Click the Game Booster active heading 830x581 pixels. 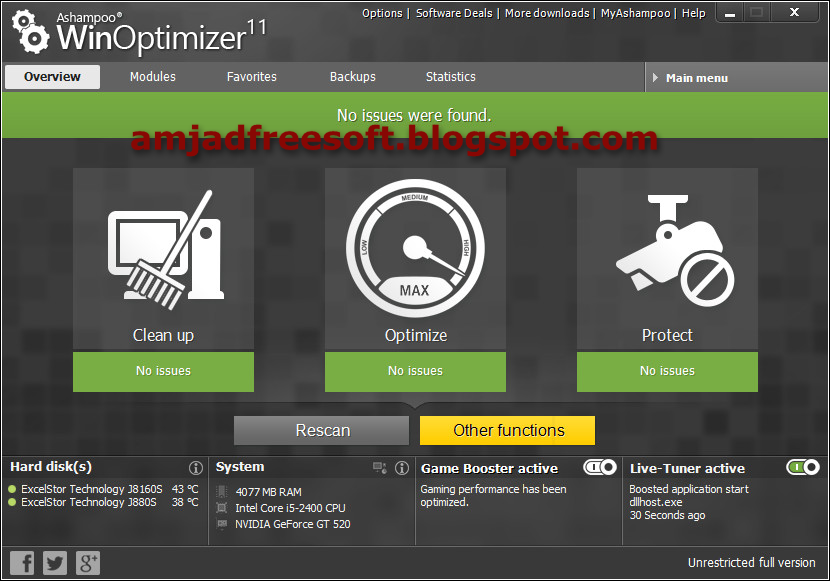click(490, 468)
